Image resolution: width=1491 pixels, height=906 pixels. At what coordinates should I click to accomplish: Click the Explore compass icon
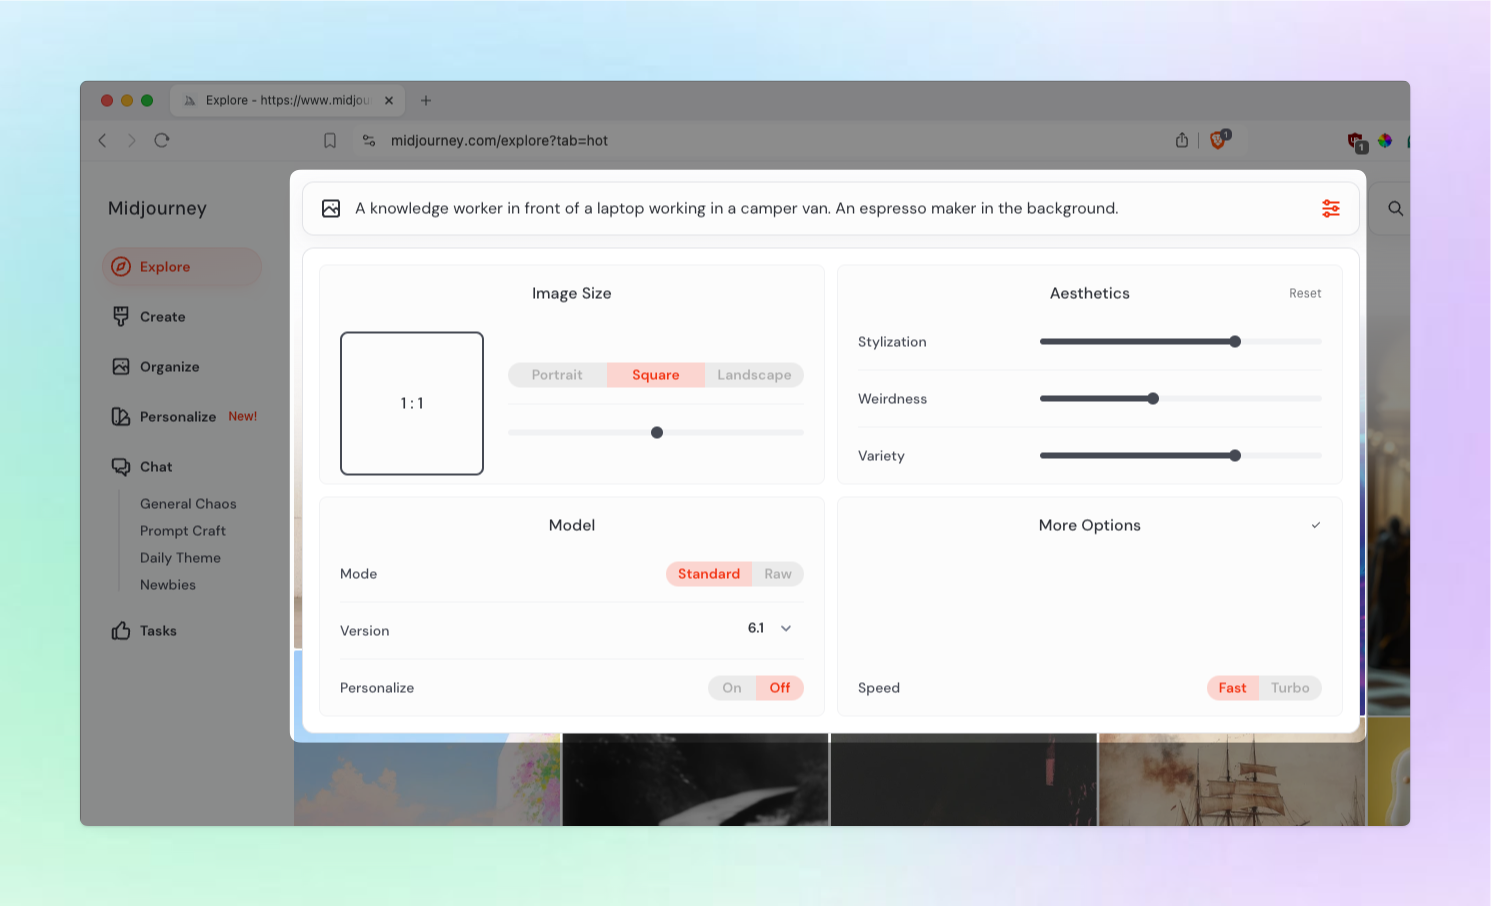coord(121,266)
